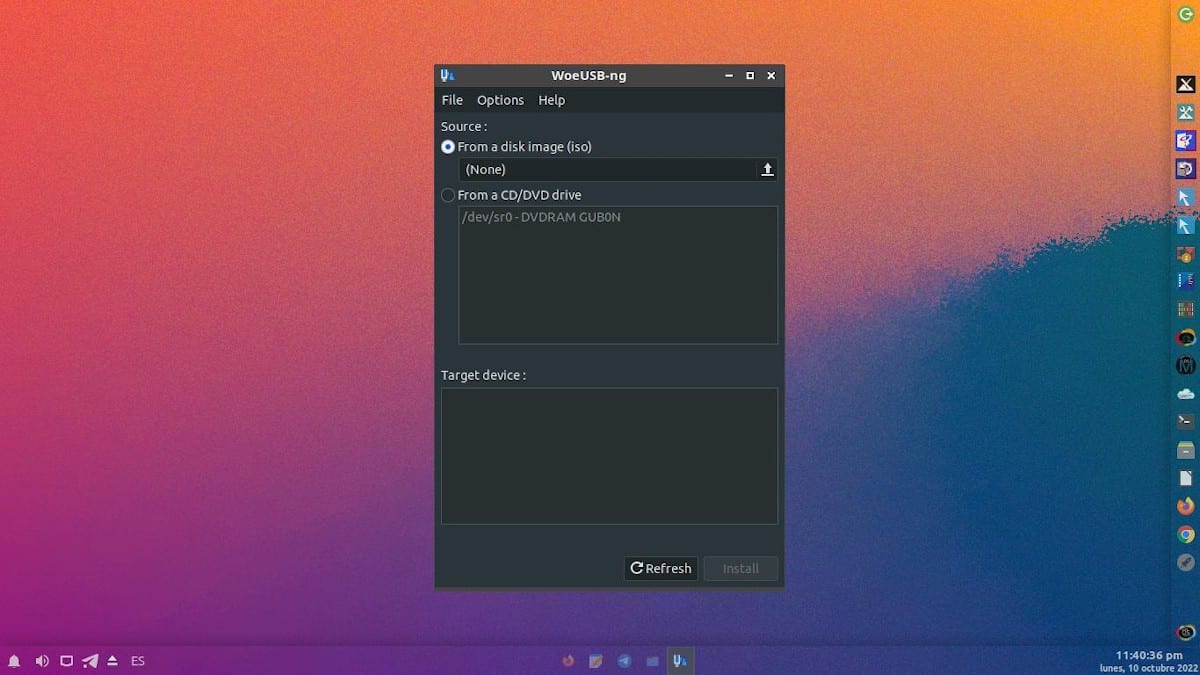Select the From a CD/DVD drive option
The height and width of the screenshot is (675, 1200).
447,195
